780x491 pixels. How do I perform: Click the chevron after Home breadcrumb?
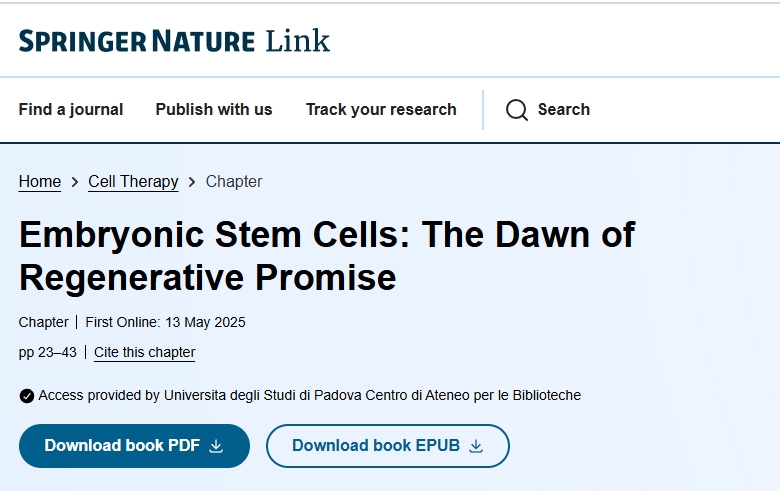(75, 182)
